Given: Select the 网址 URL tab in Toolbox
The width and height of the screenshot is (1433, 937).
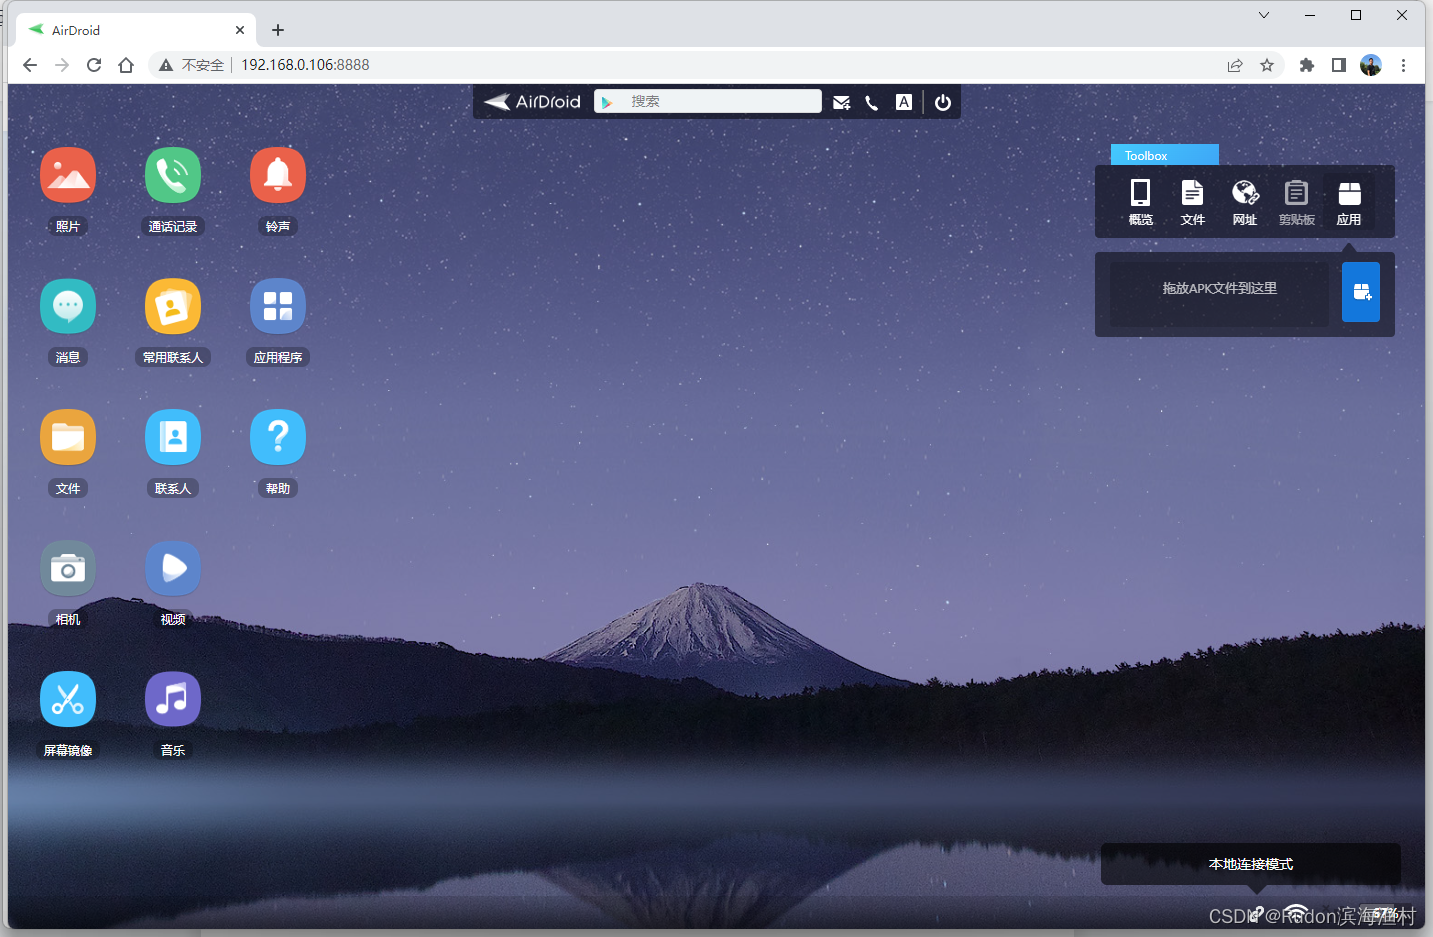Looking at the screenshot, I should pos(1245,202).
